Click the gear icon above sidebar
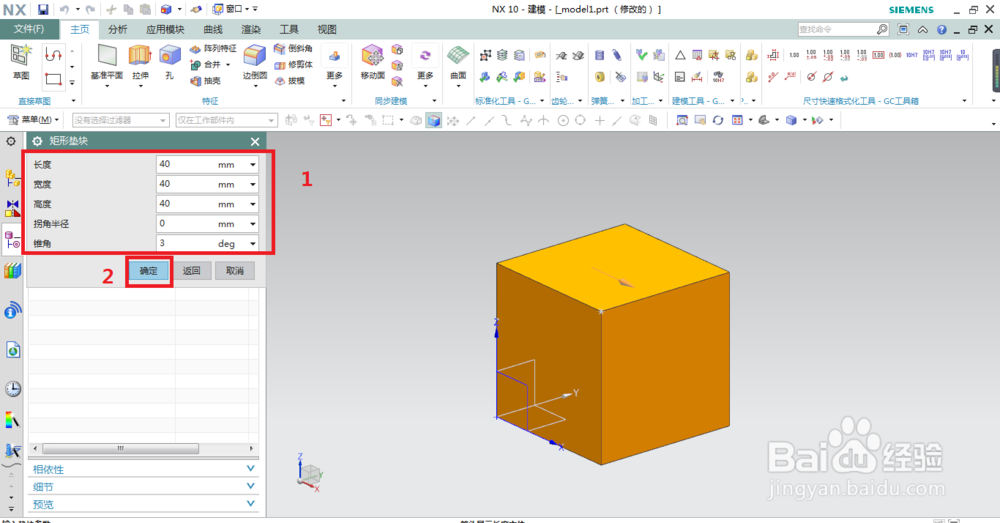Screen dimensions: 1000x523 [11, 141]
